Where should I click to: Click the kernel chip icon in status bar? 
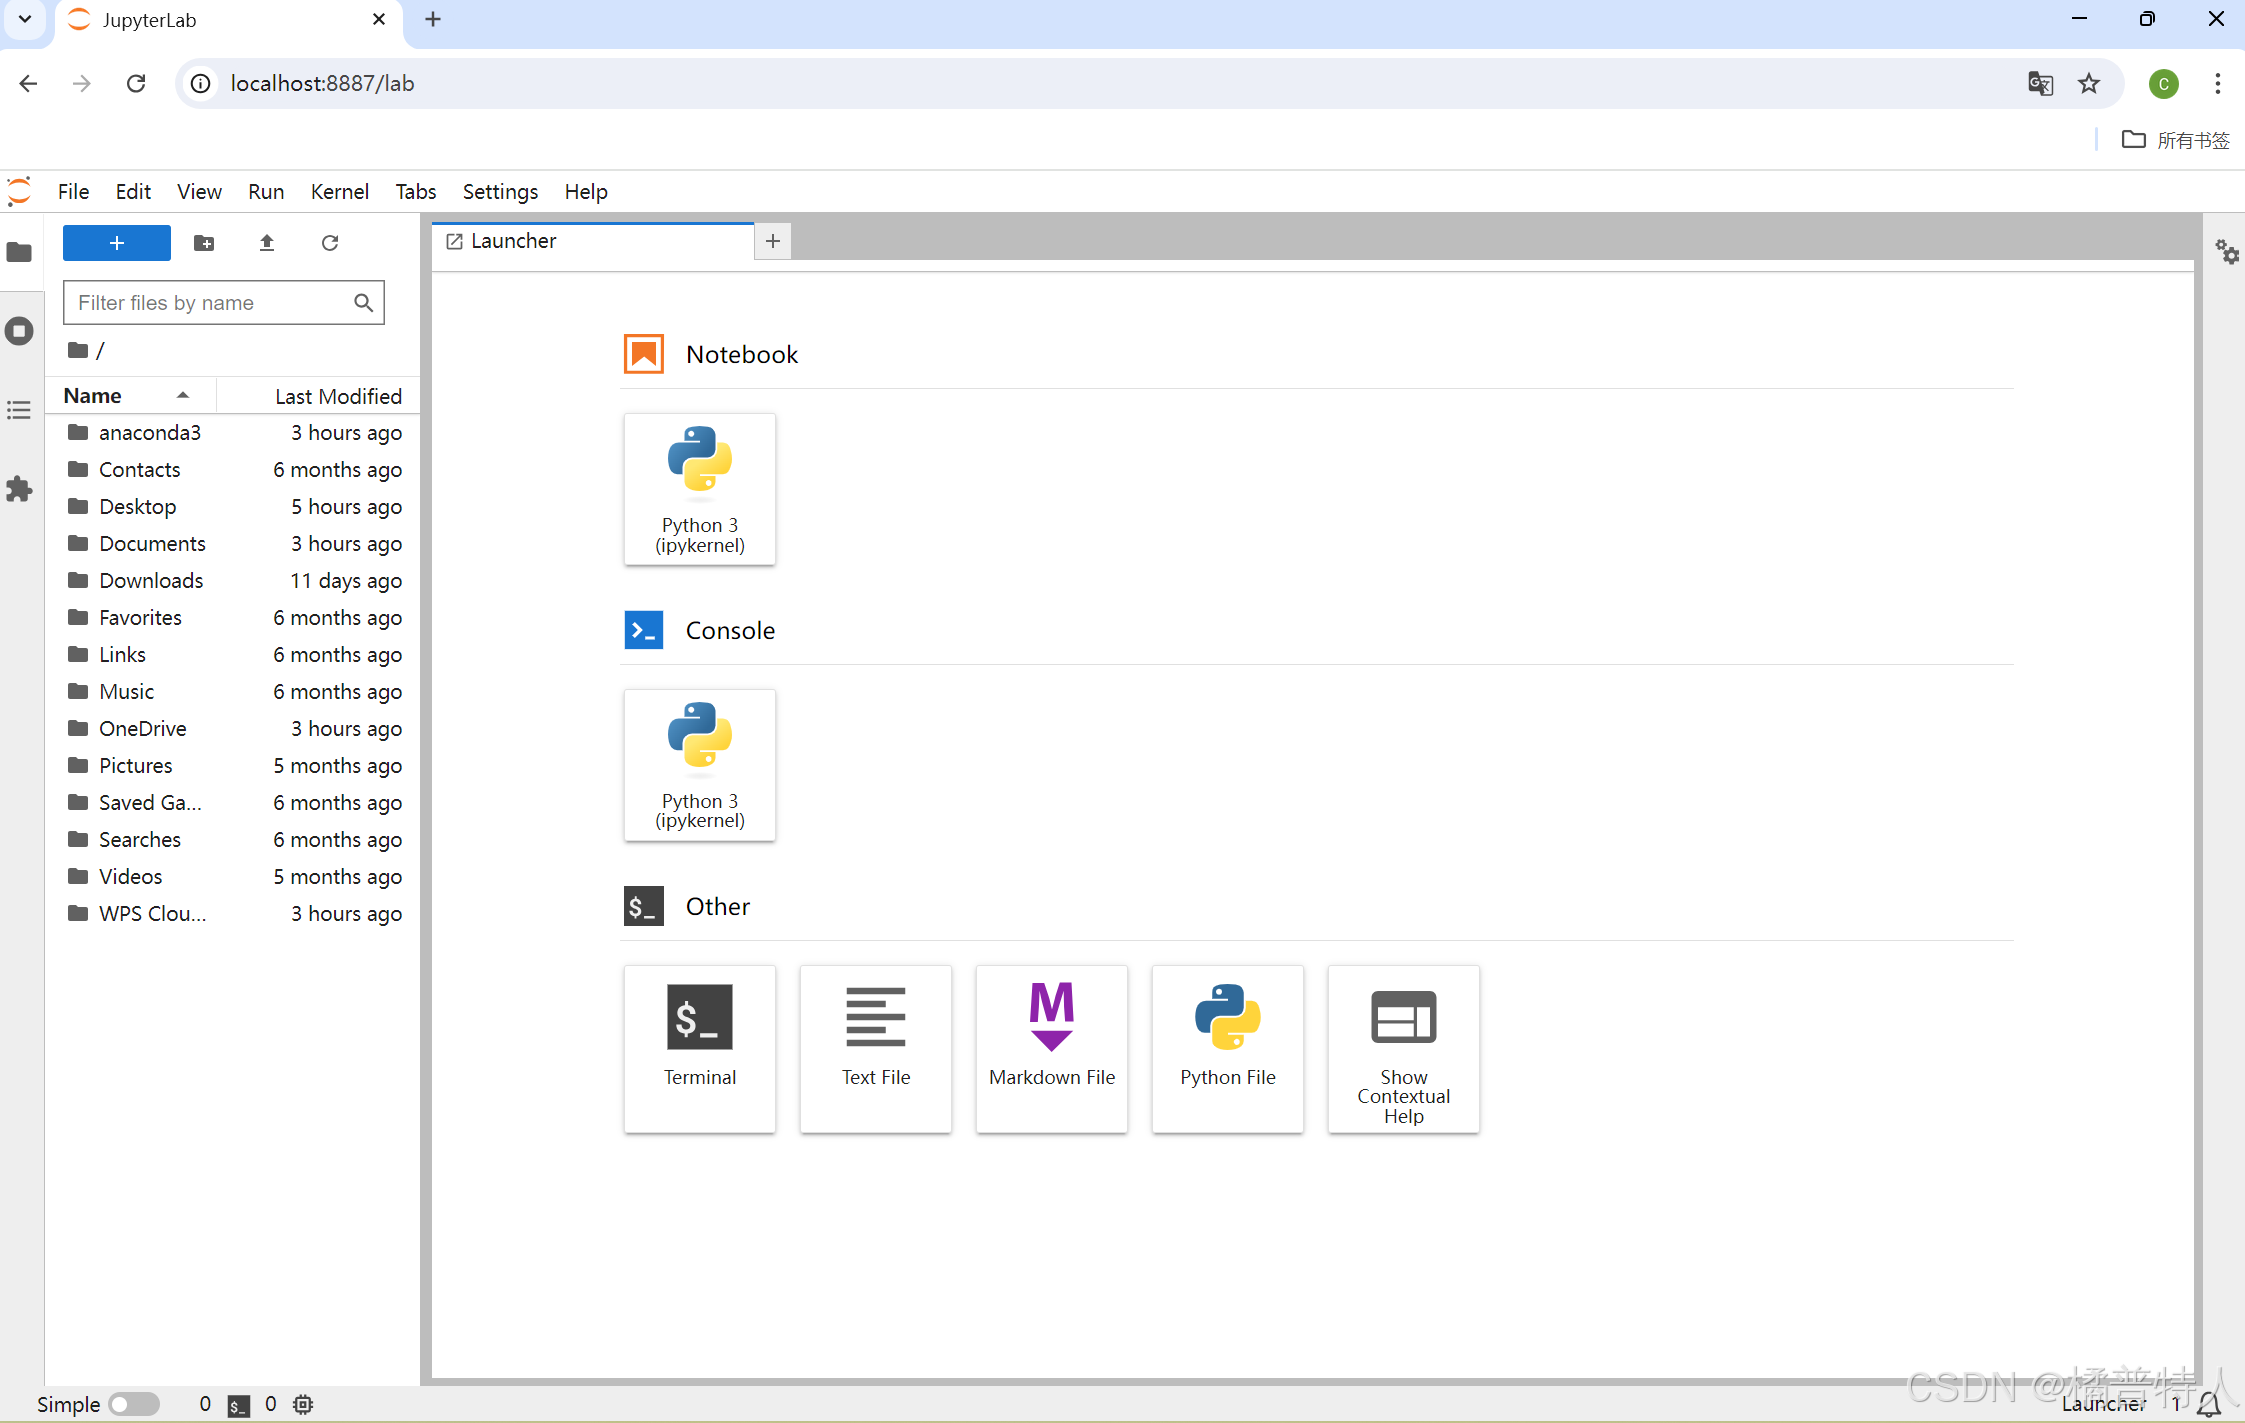click(x=303, y=1405)
